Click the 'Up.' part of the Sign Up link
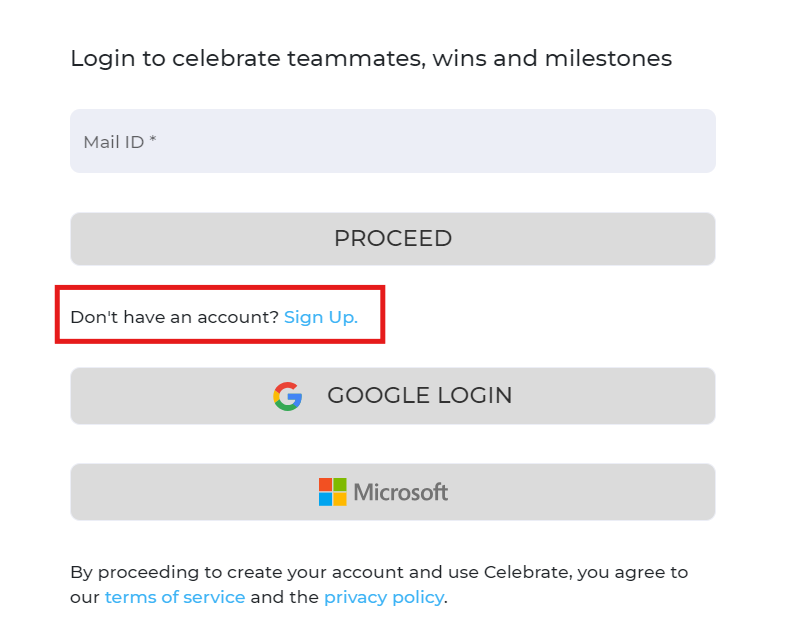Image resolution: width=787 pixels, height=642 pixels. (343, 318)
